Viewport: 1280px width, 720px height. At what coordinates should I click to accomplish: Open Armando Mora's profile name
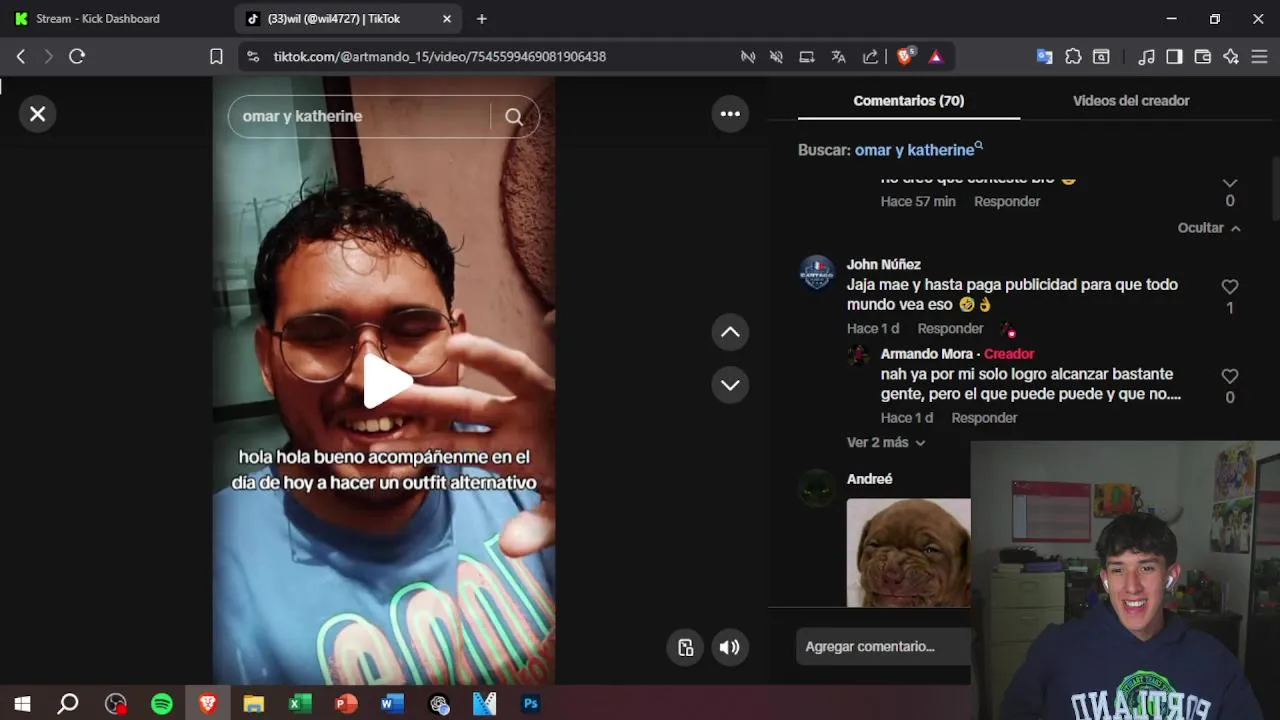point(927,354)
